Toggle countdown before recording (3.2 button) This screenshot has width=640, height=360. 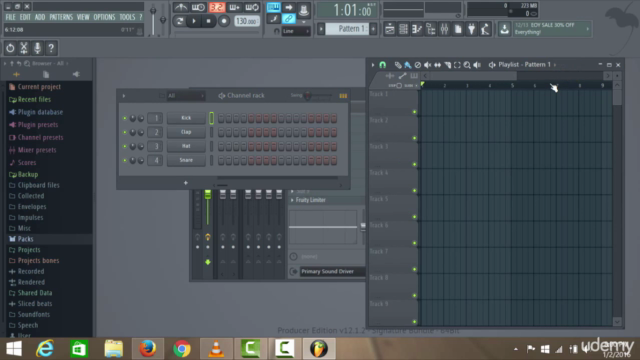point(216,7)
